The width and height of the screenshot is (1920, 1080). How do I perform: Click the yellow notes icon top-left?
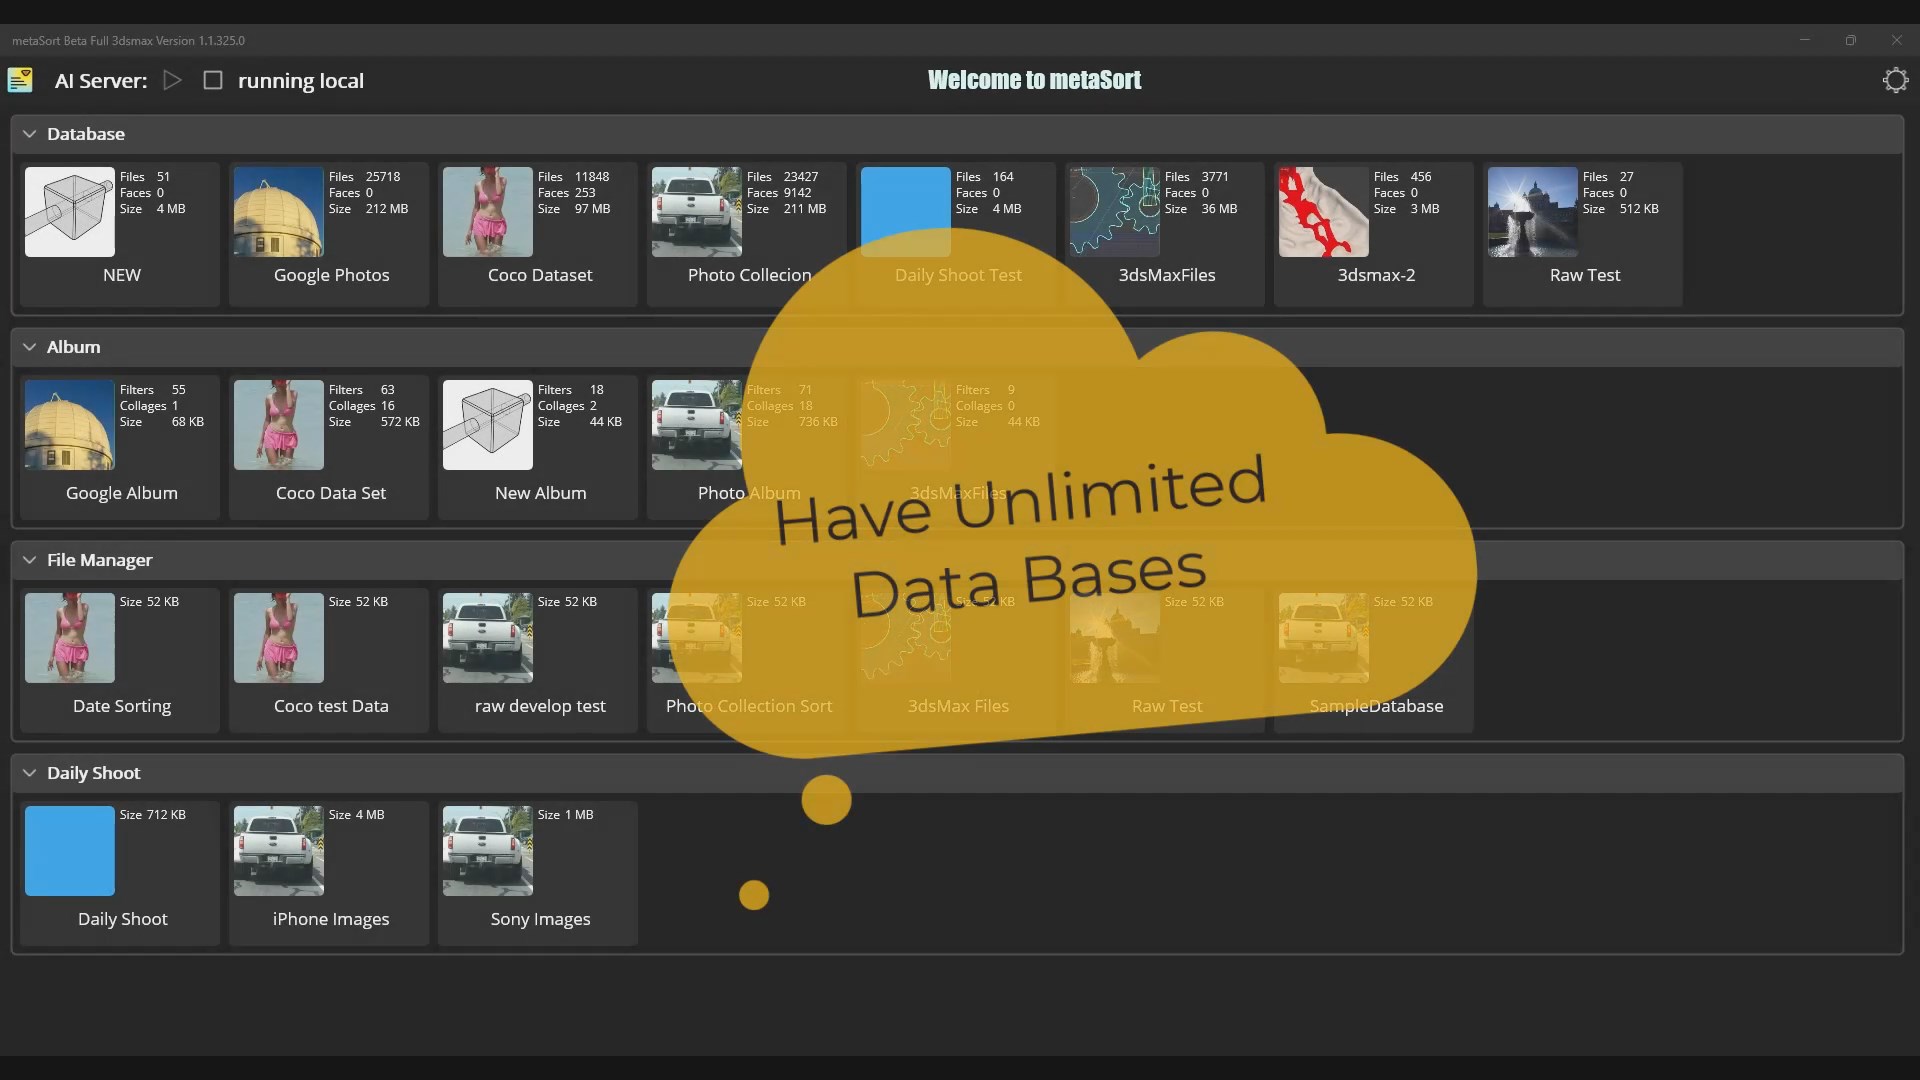tap(20, 80)
